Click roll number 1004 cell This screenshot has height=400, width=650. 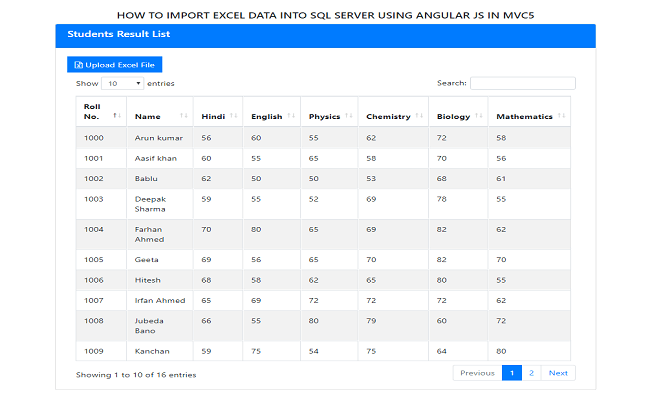click(x=94, y=229)
